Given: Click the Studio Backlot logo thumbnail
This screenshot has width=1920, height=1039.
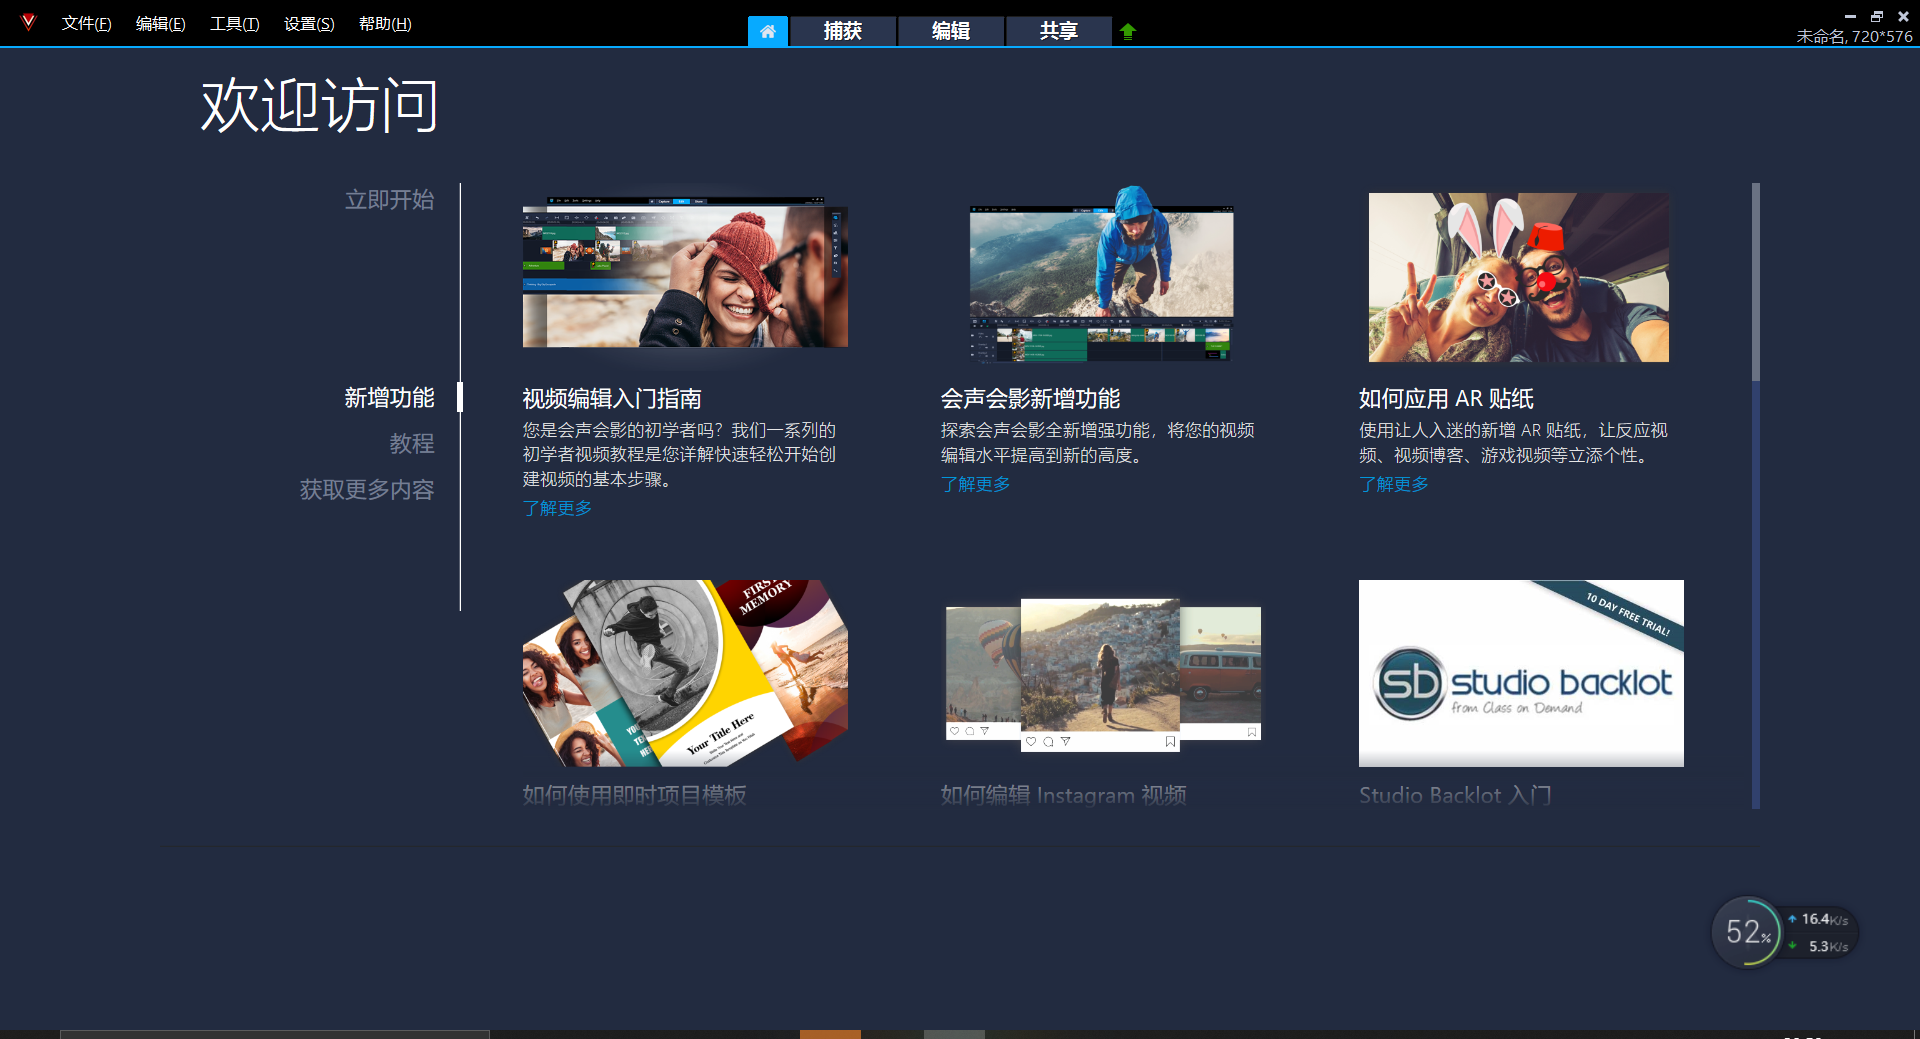Looking at the screenshot, I should 1521,673.
